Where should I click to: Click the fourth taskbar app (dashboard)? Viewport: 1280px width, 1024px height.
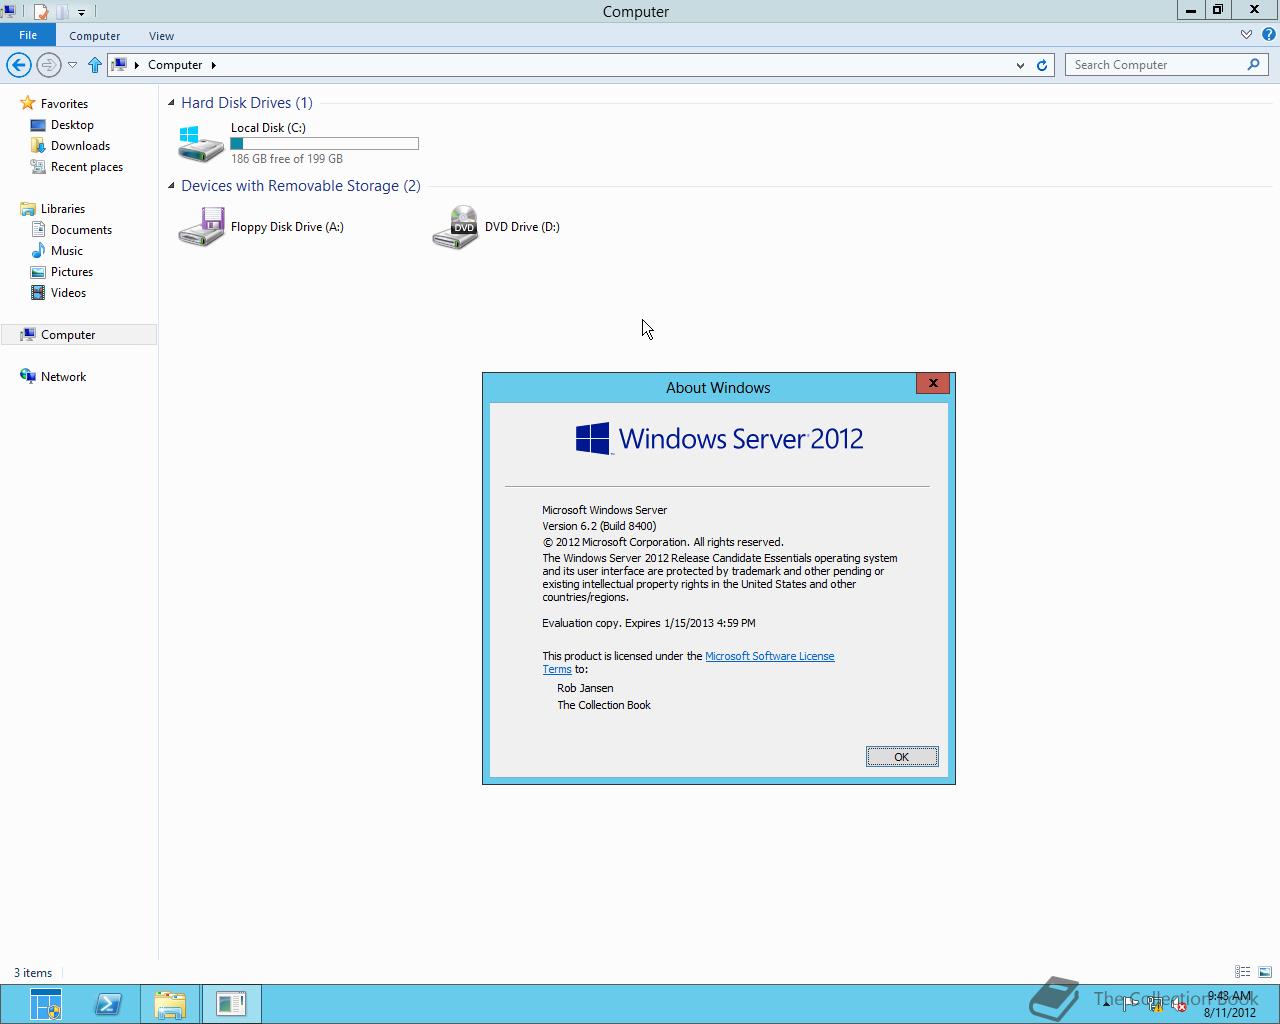pos(231,1004)
